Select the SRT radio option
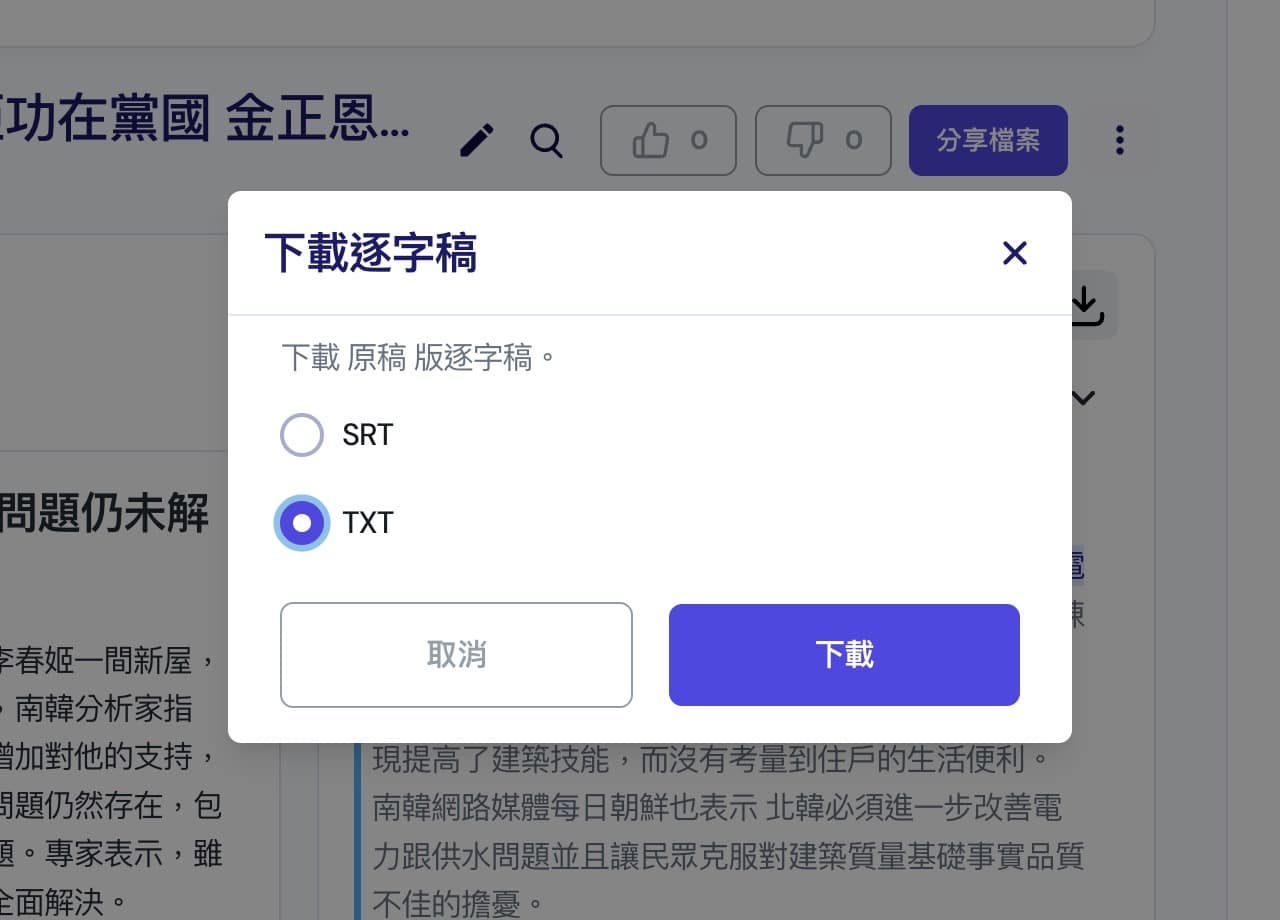The height and width of the screenshot is (920, 1280). (x=302, y=435)
